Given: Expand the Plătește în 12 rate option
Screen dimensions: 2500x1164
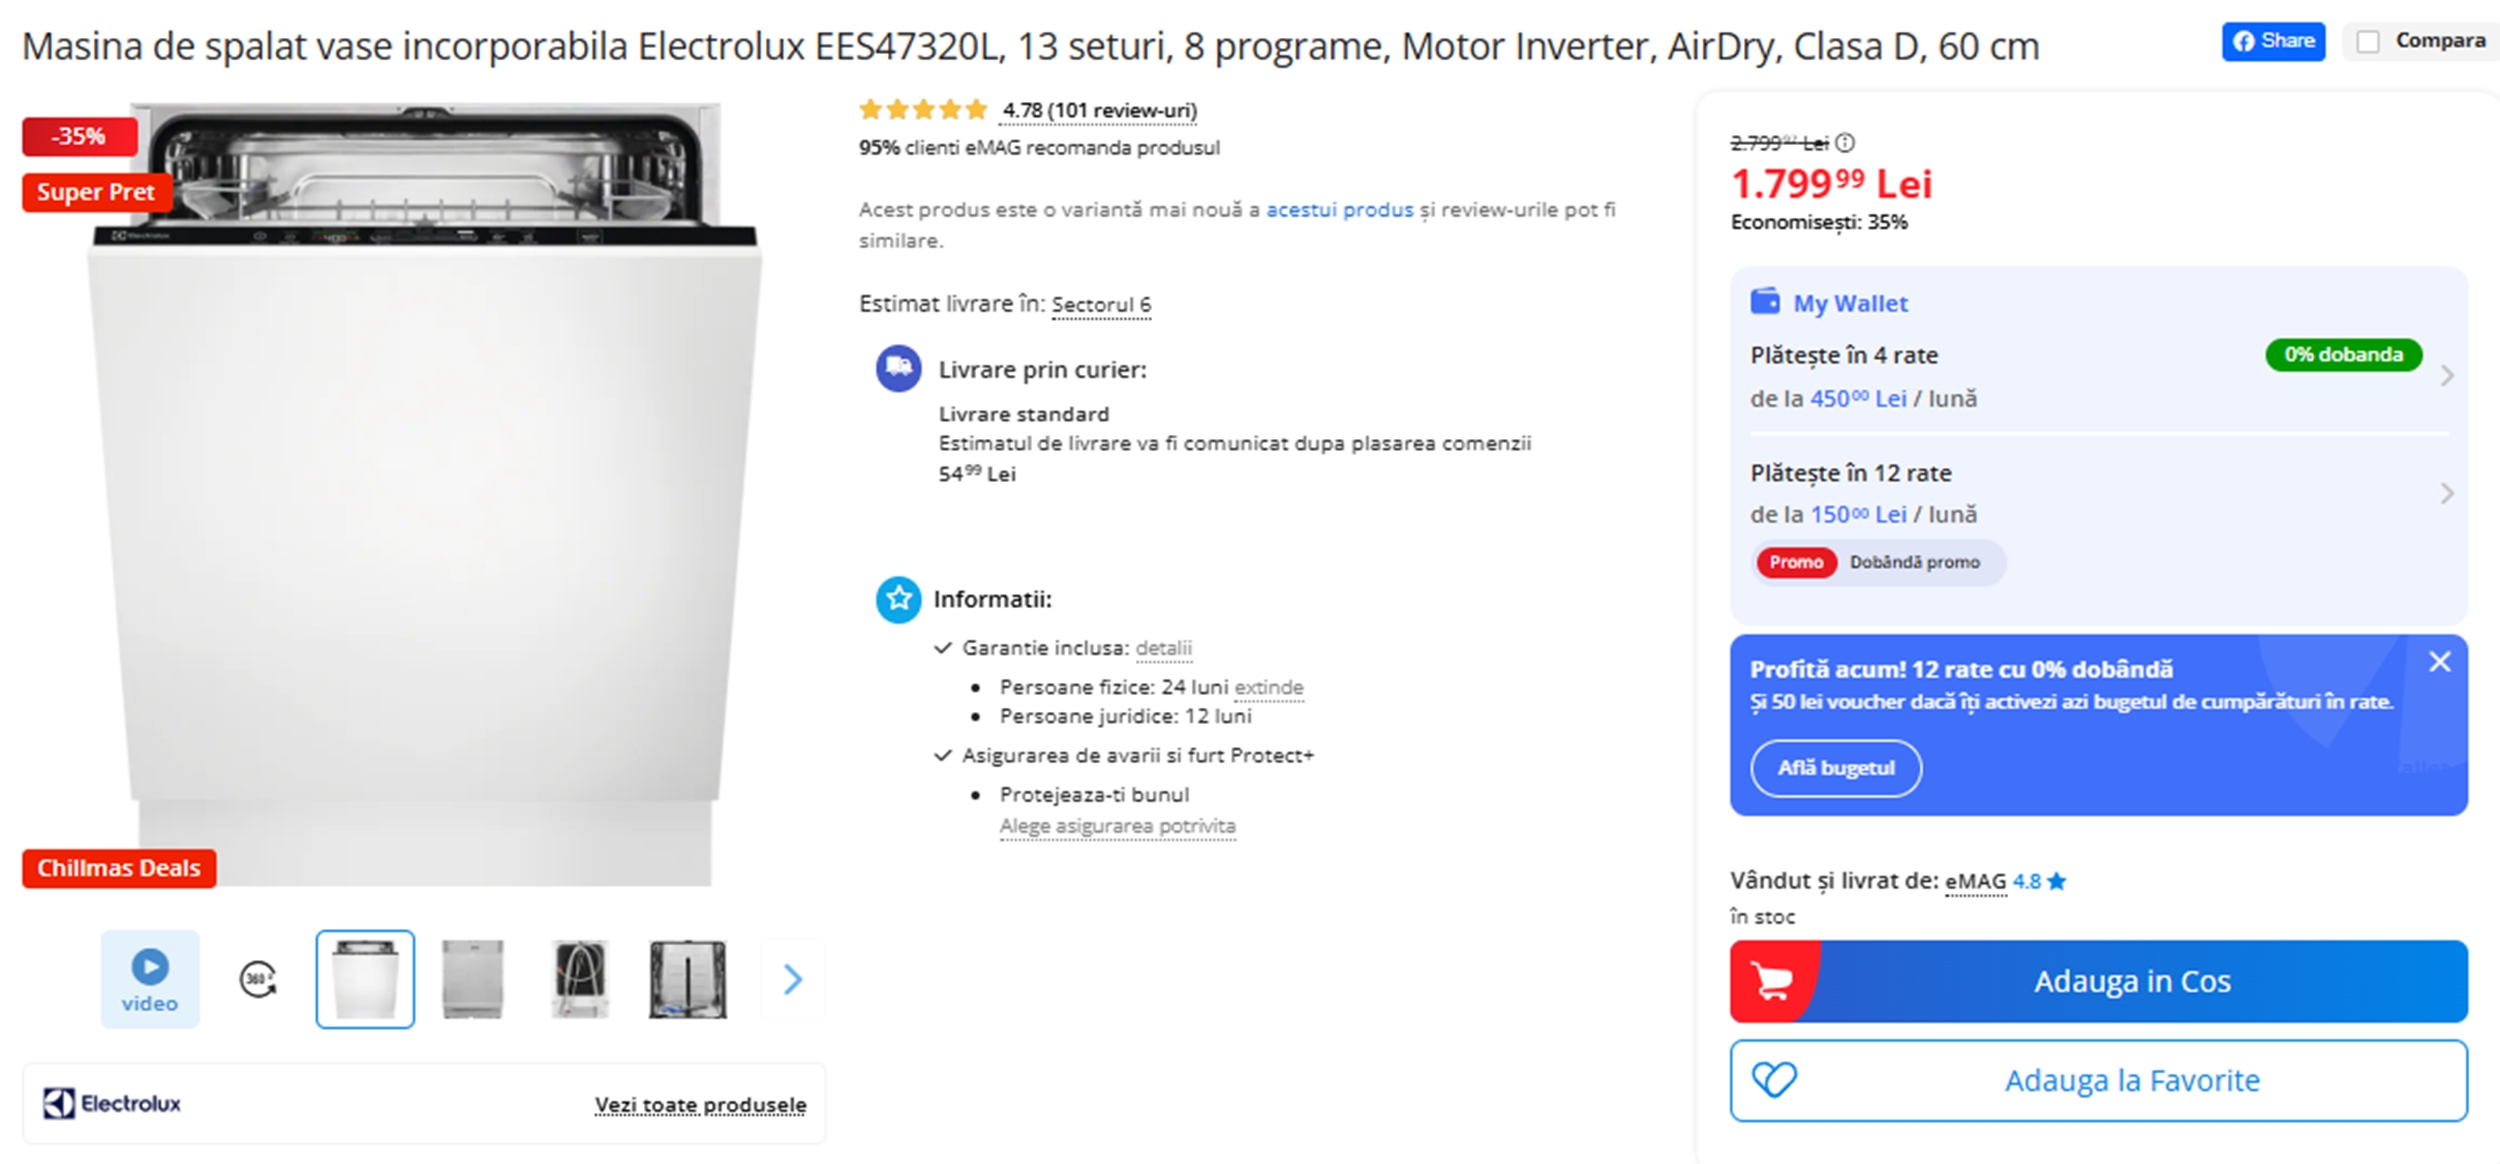Looking at the screenshot, I should pos(2447,493).
